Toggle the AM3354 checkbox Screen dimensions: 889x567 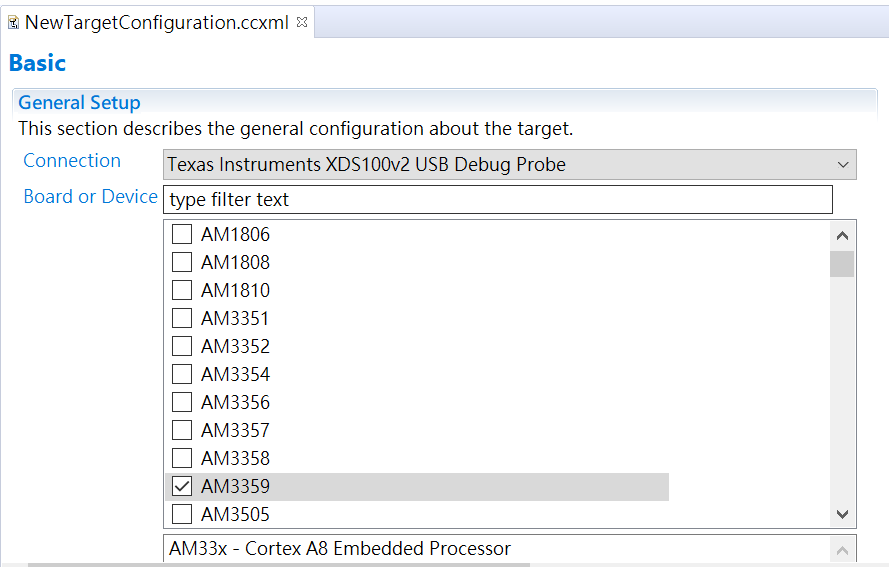pyautogui.click(x=182, y=375)
